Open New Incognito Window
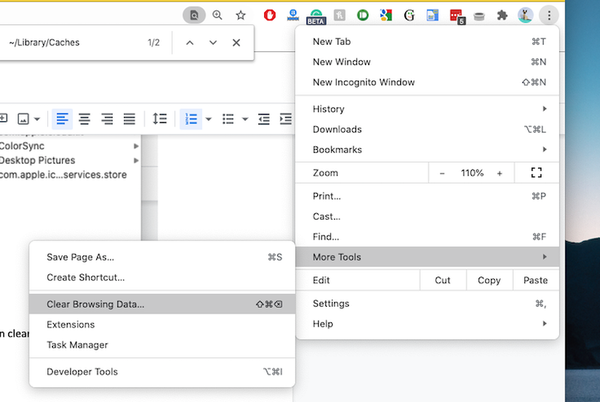 click(363, 82)
